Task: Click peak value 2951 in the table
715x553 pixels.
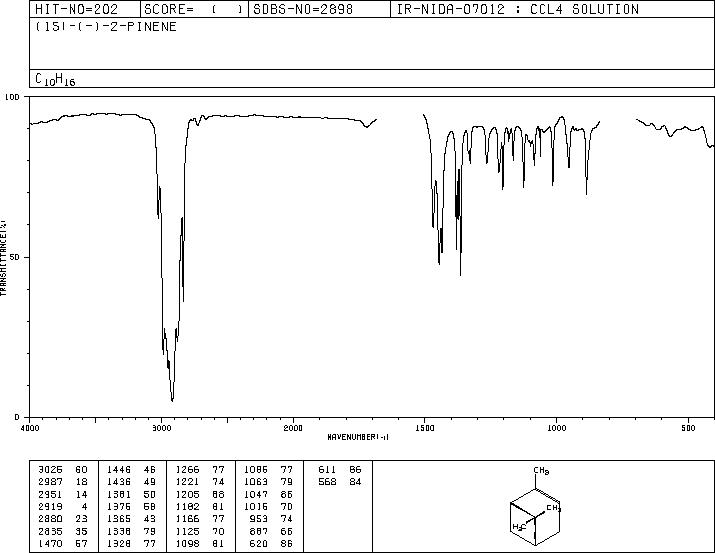Action: 50,495
